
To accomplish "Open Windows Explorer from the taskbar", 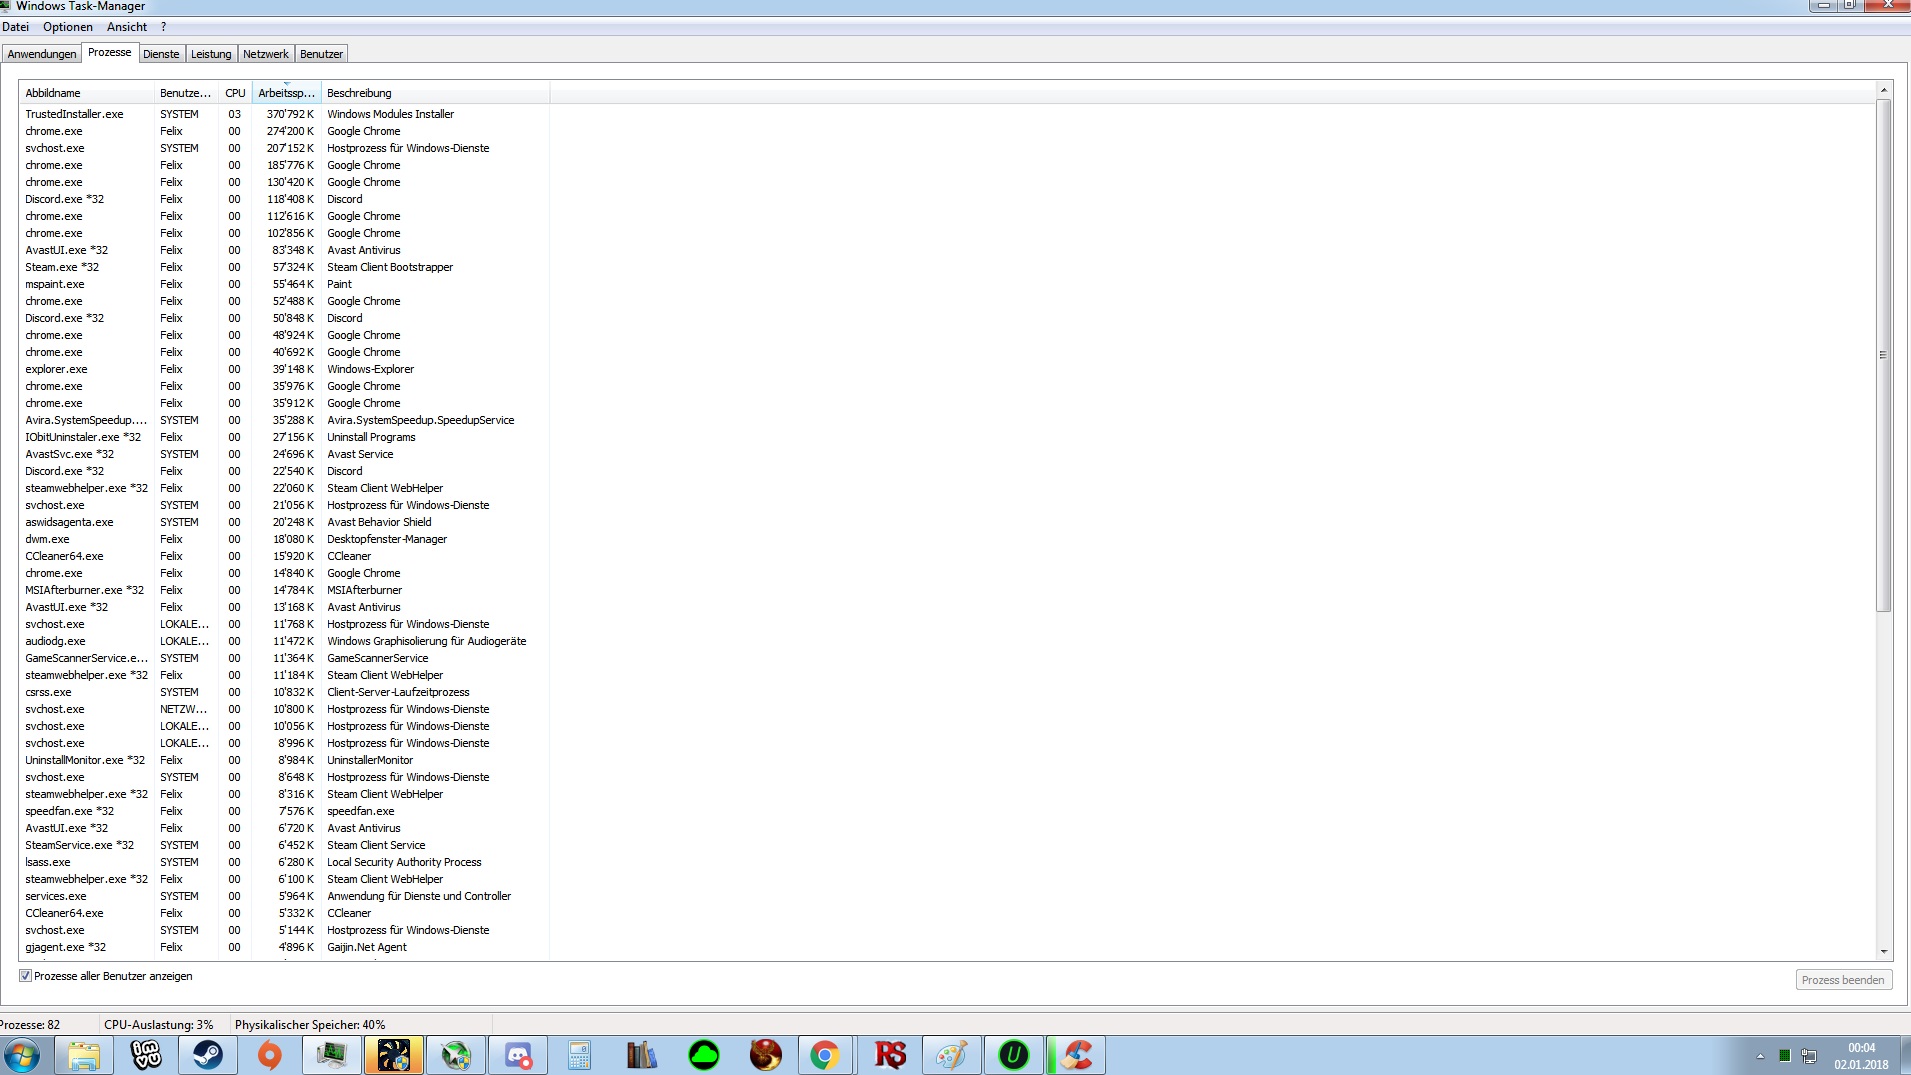I will (x=84, y=1055).
